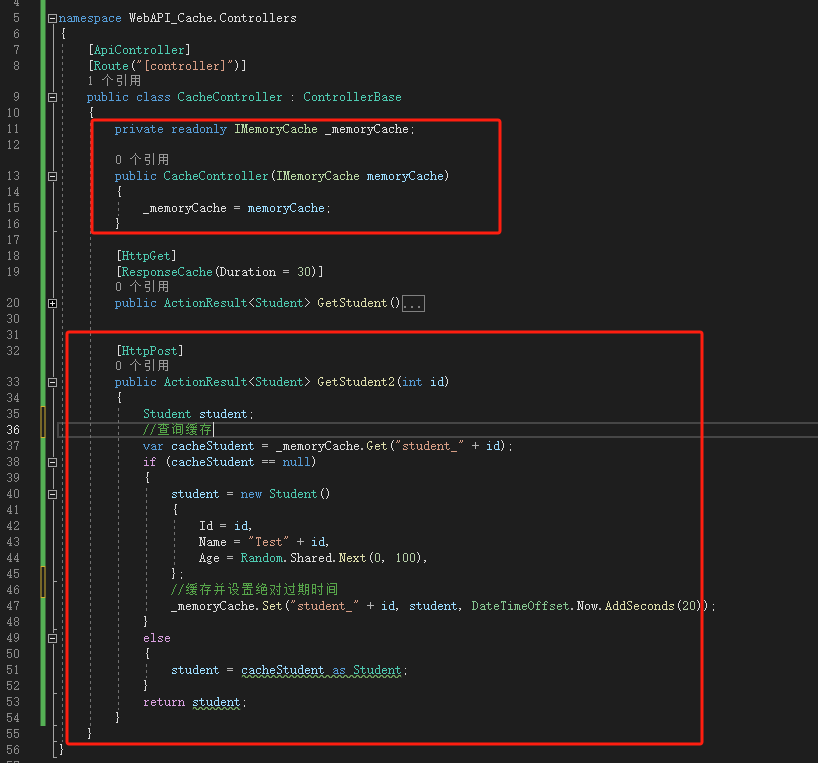Click the underlined 'student' in the return statement
The image size is (818, 763).
tap(217, 702)
